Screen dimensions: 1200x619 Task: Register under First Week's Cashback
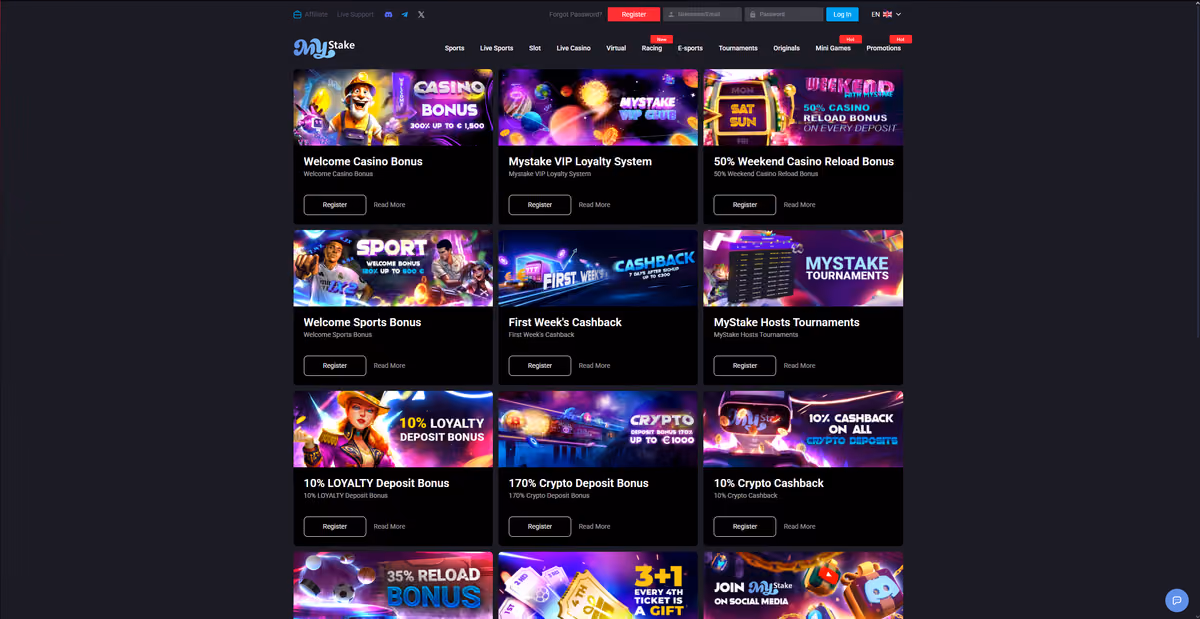point(540,366)
